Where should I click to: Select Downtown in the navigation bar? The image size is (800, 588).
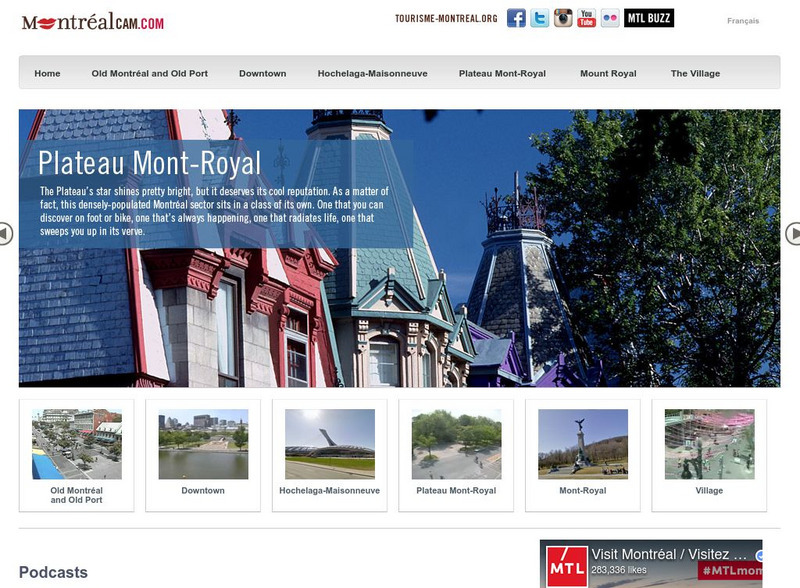coord(262,73)
